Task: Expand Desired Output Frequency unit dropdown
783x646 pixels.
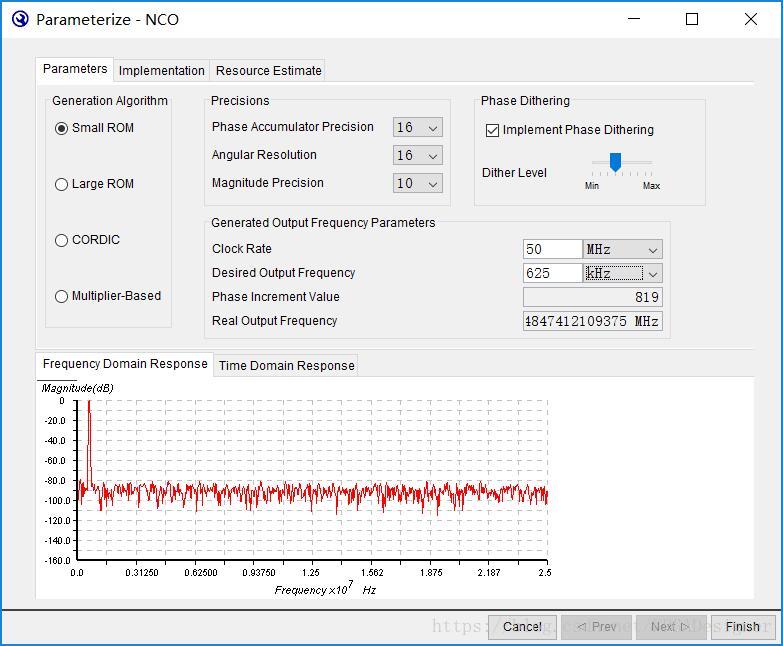Action: pyautogui.click(x=622, y=273)
